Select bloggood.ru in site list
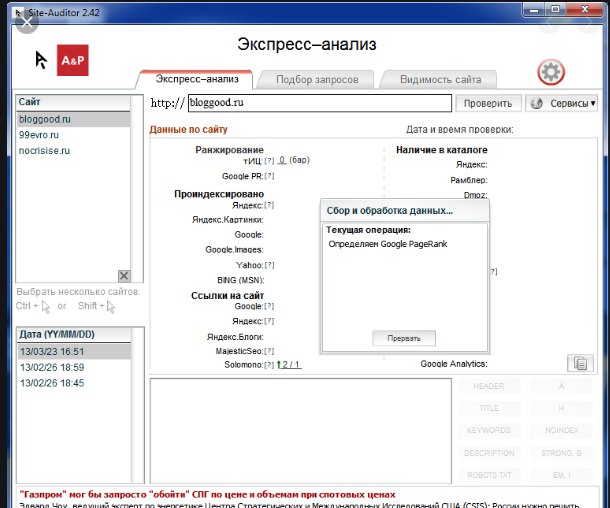610x508 pixels. click(74, 119)
